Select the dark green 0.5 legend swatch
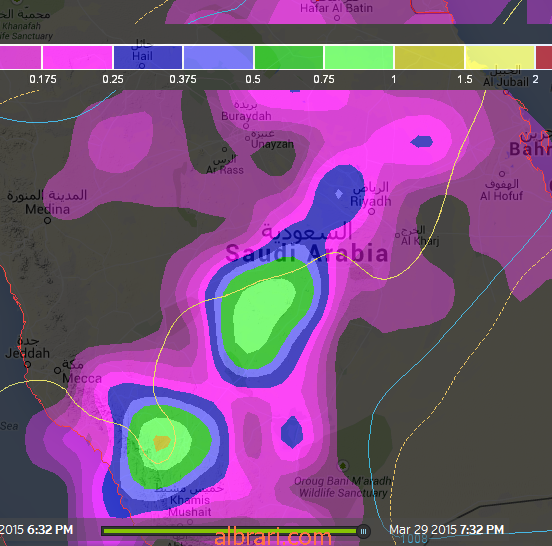552x546 pixels. 289,57
